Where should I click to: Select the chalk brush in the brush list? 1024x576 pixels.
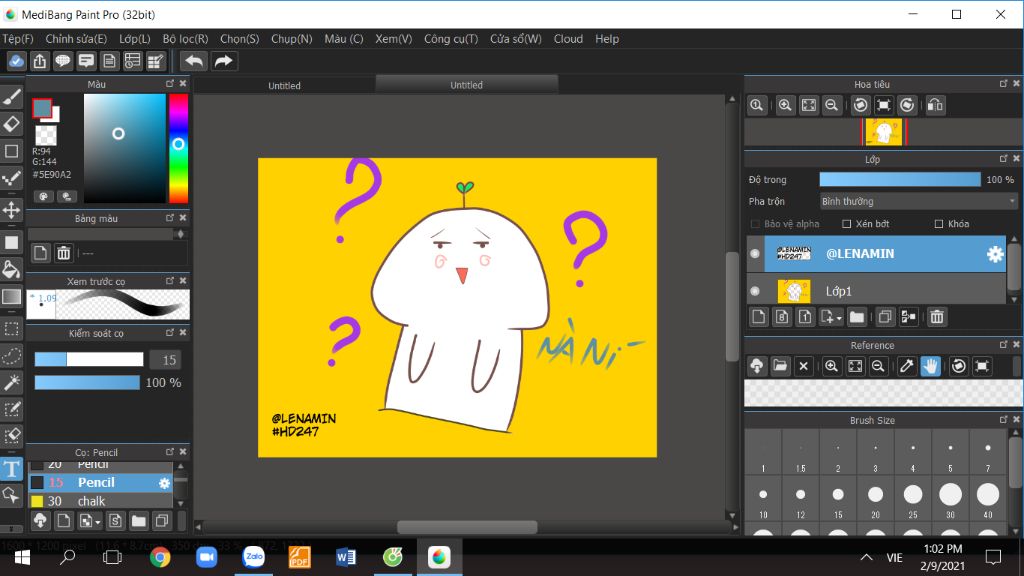point(90,501)
